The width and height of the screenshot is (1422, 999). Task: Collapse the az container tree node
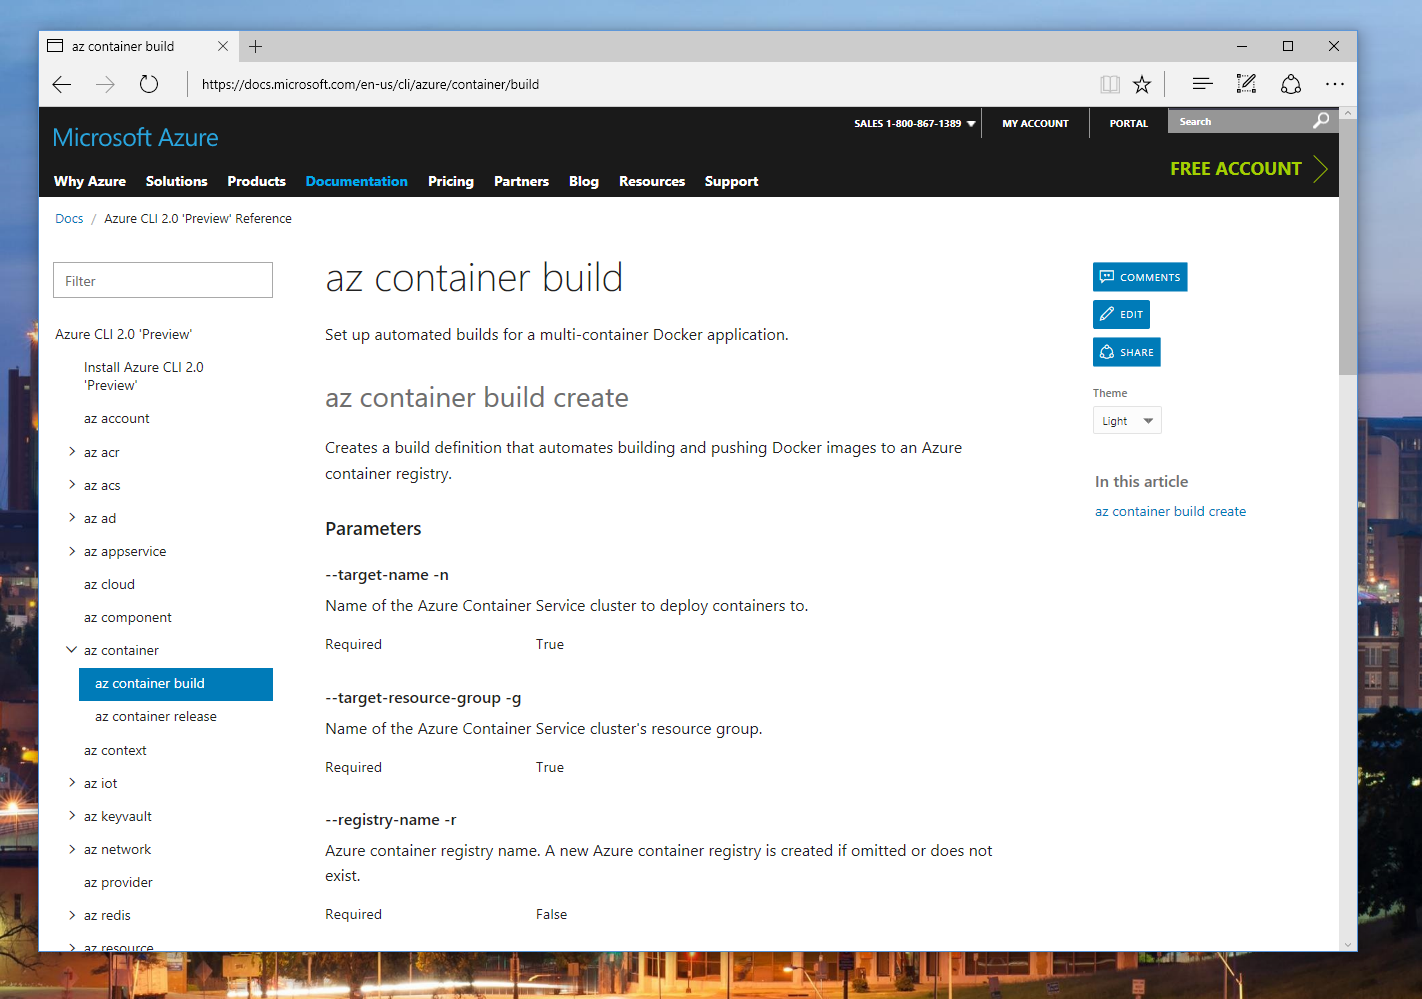tap(72, 650)
